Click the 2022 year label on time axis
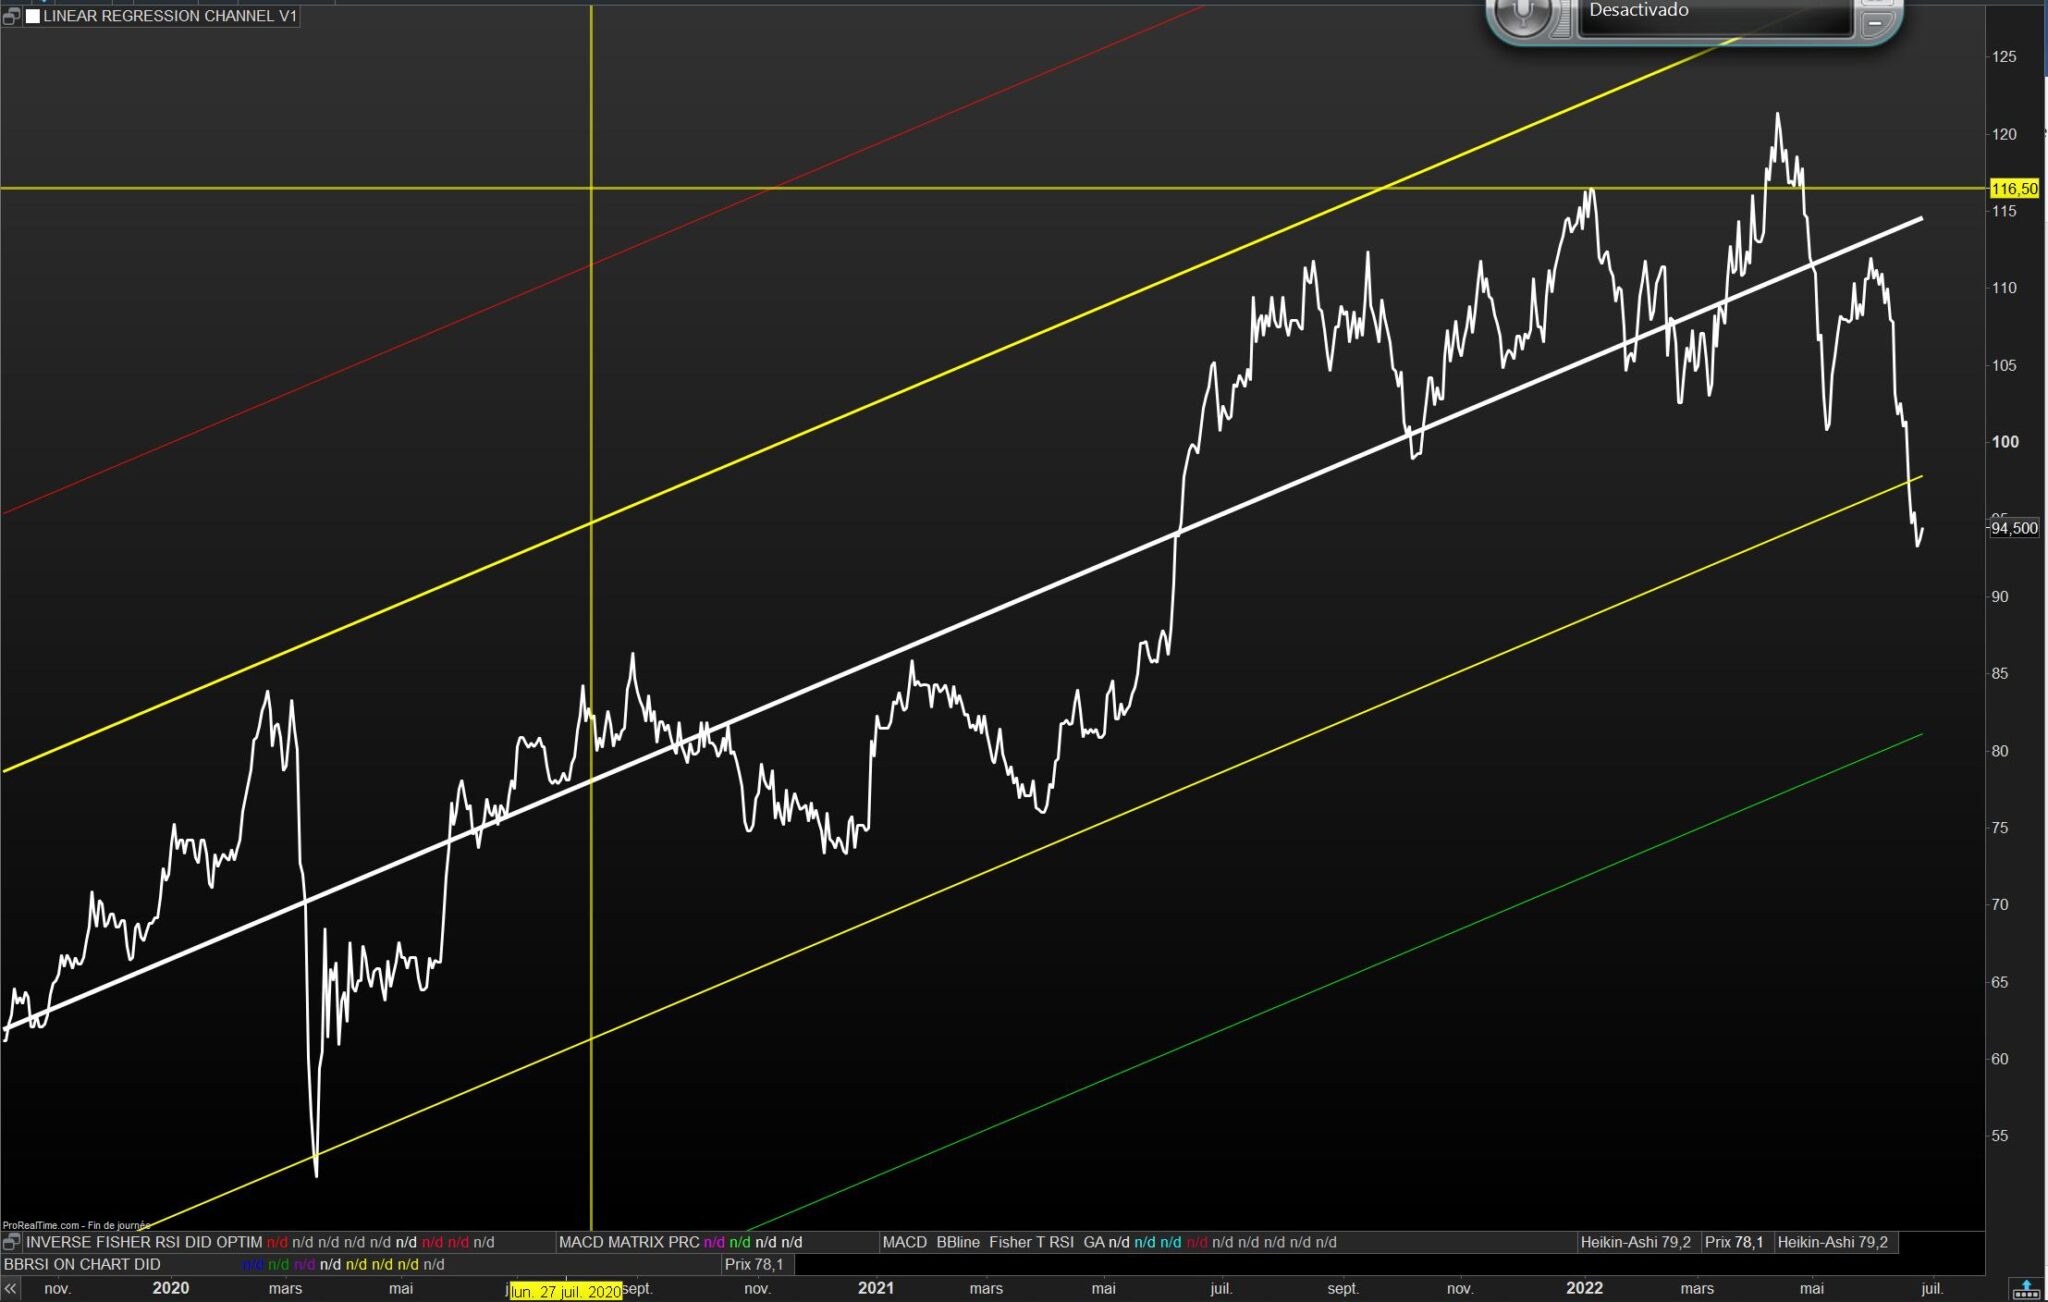 coord(1584,1288)
